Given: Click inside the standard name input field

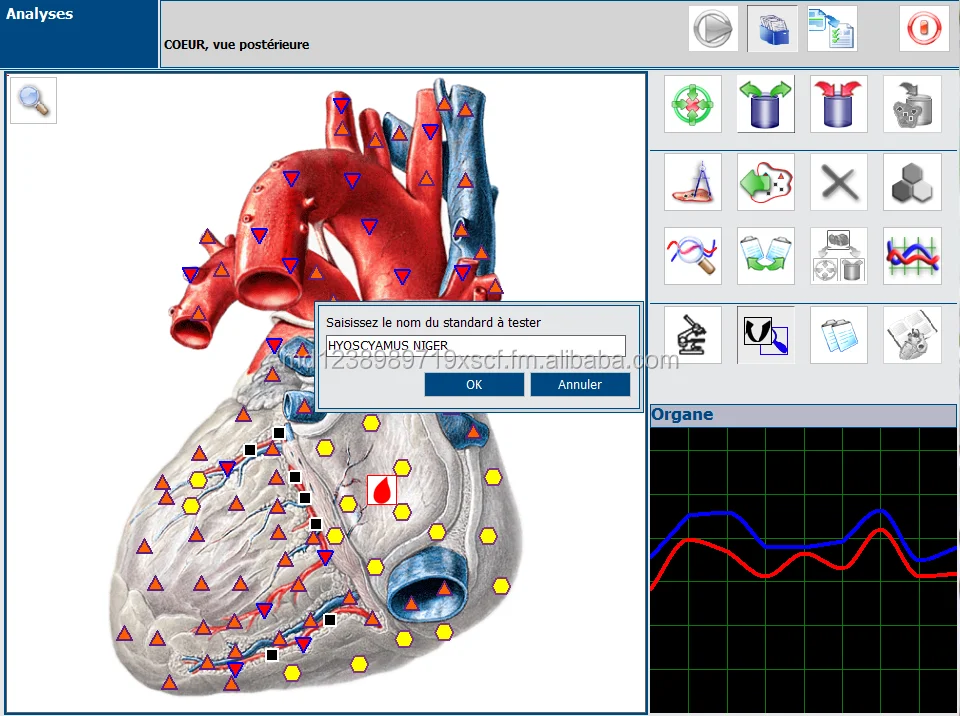Looking at the screenshot, I should [477, 346].
